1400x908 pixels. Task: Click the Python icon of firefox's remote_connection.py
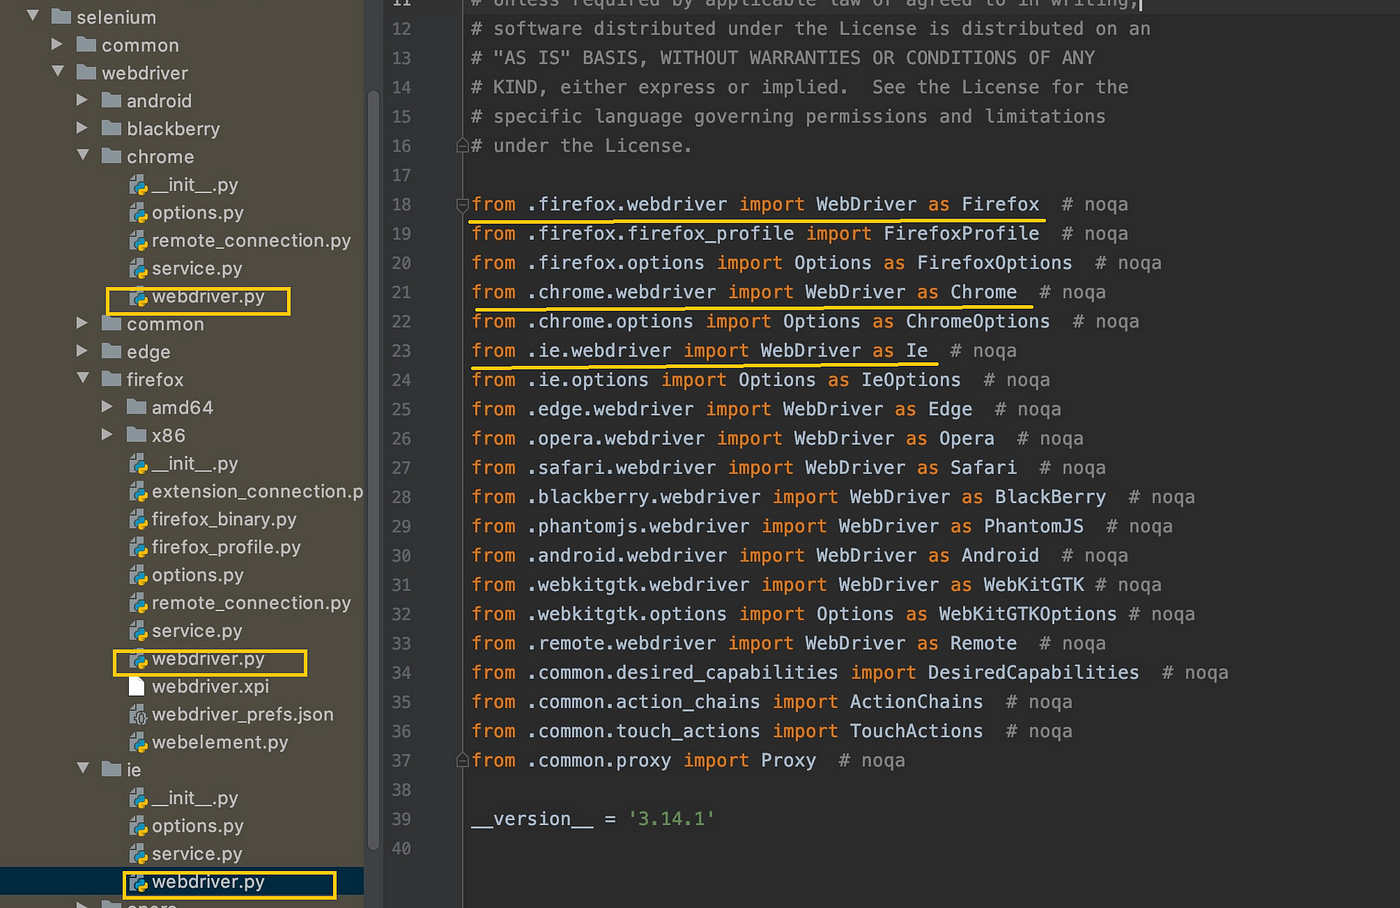pos(139,604)
